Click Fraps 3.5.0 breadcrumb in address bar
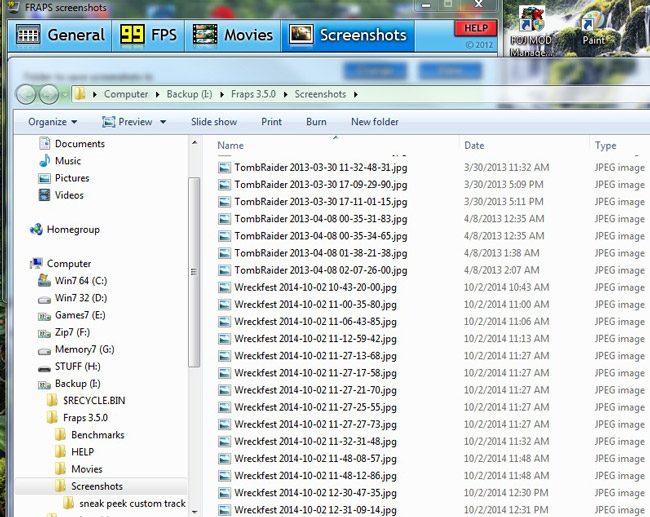This screenshot has height=517, width=650. click(253, 94)
